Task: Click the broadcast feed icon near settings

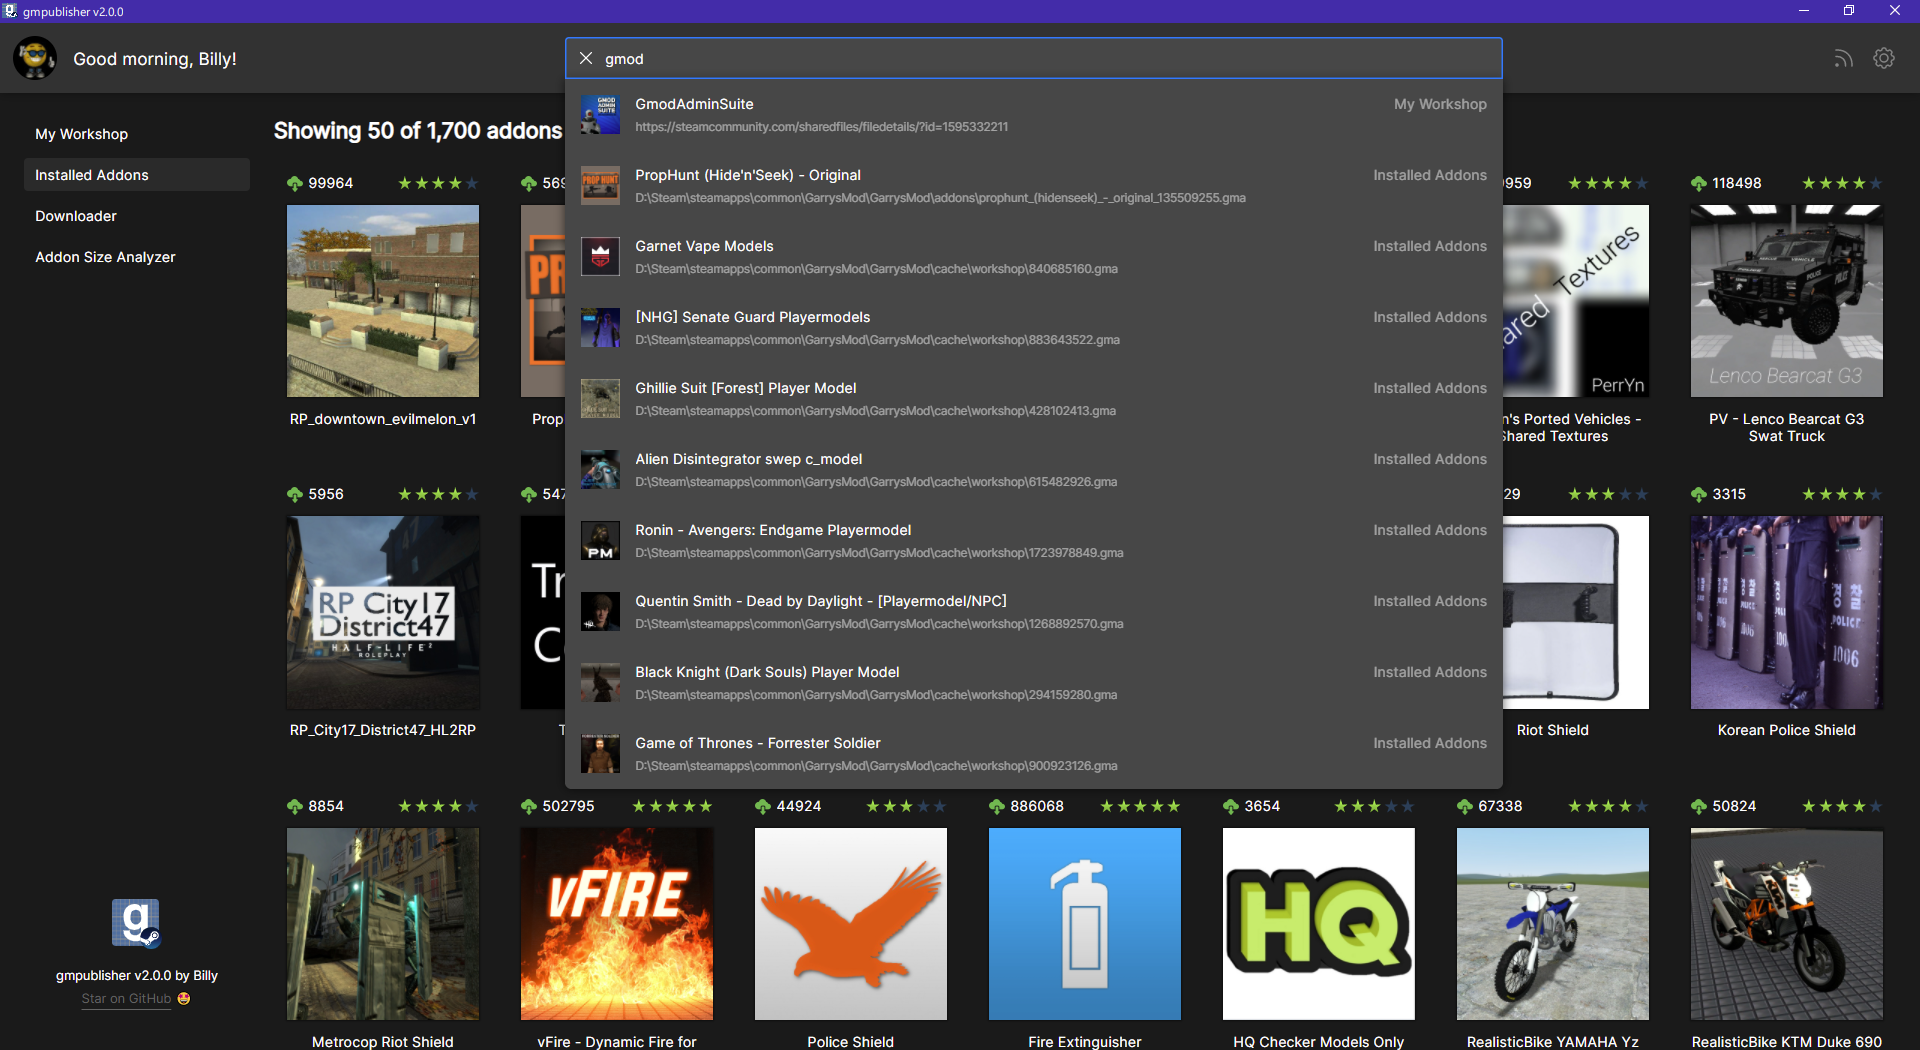Action: 1843,58
